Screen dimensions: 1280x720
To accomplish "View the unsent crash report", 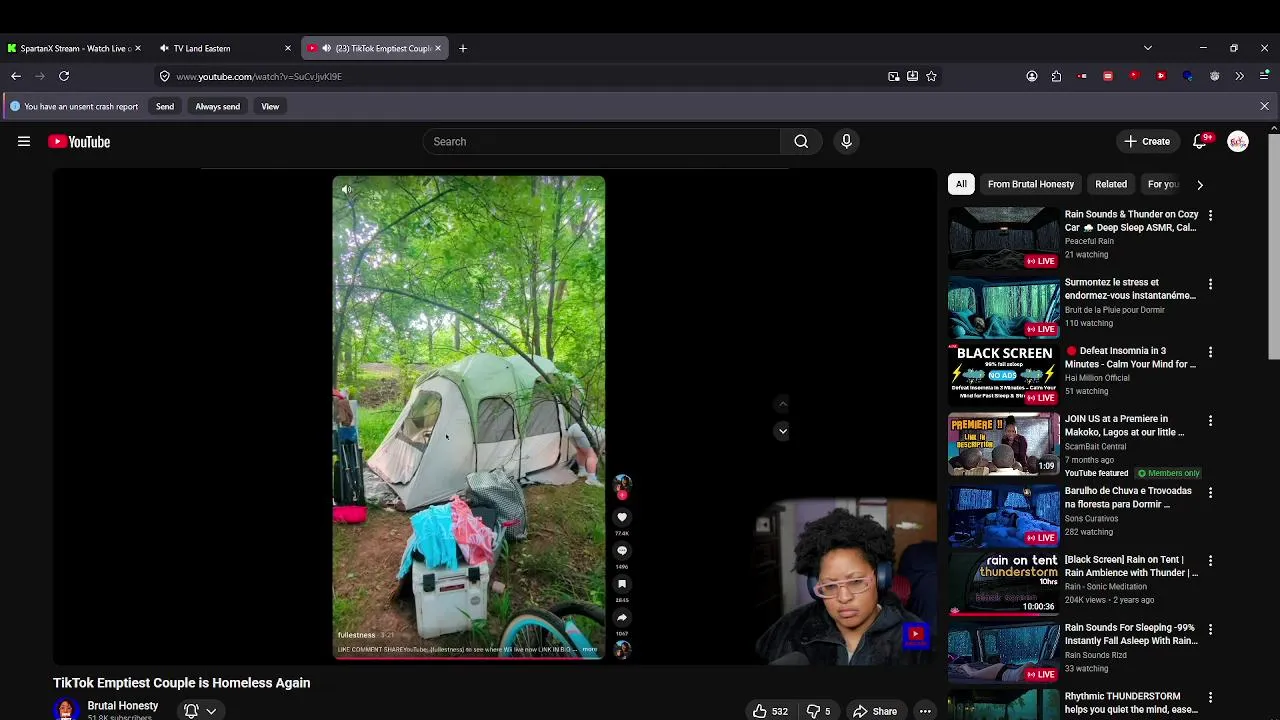I will click(x=270, y=106).
